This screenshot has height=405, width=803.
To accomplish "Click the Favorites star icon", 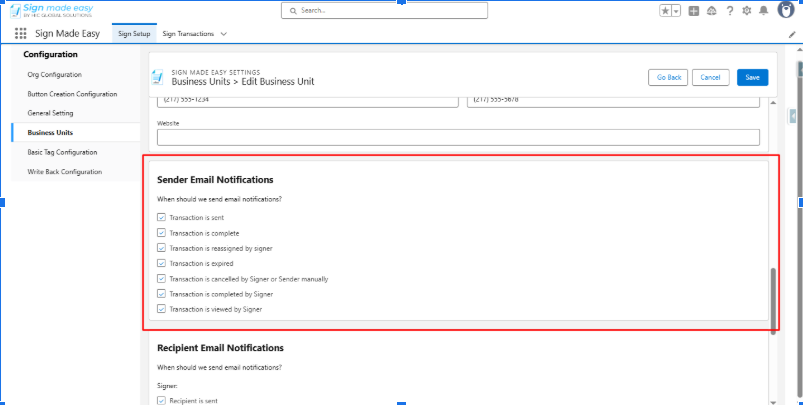I will [x=665, y=11].
